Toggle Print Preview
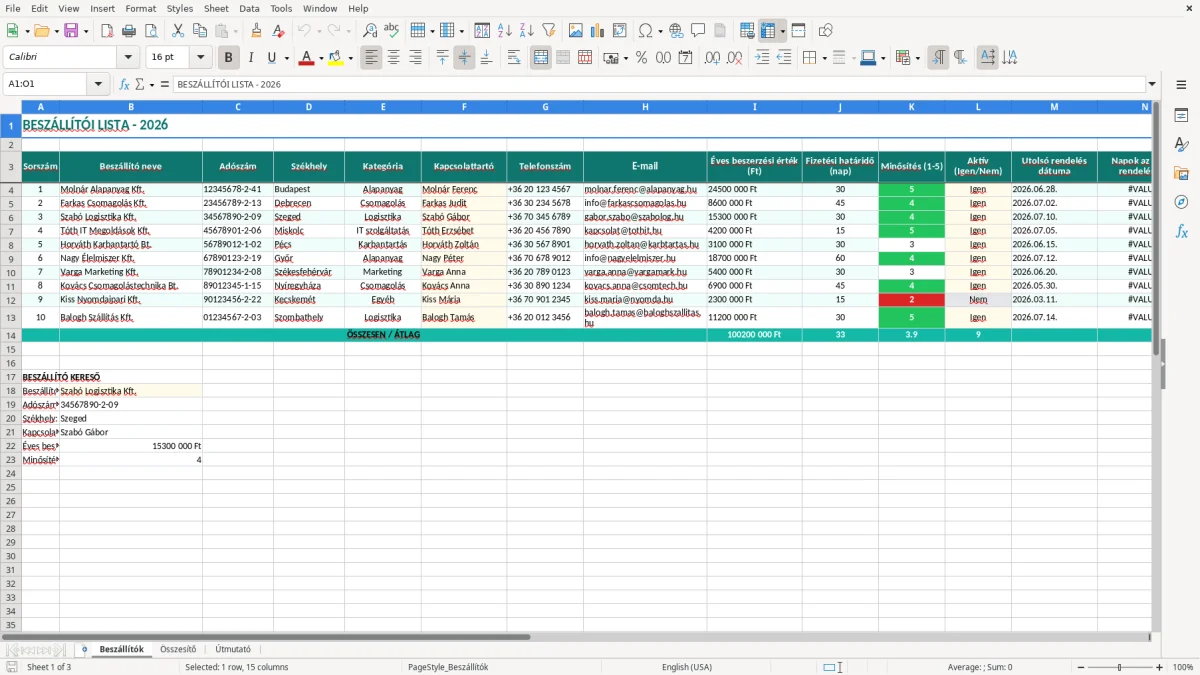This screenshot has height=675, width=1200. click(x=150, y=31)
